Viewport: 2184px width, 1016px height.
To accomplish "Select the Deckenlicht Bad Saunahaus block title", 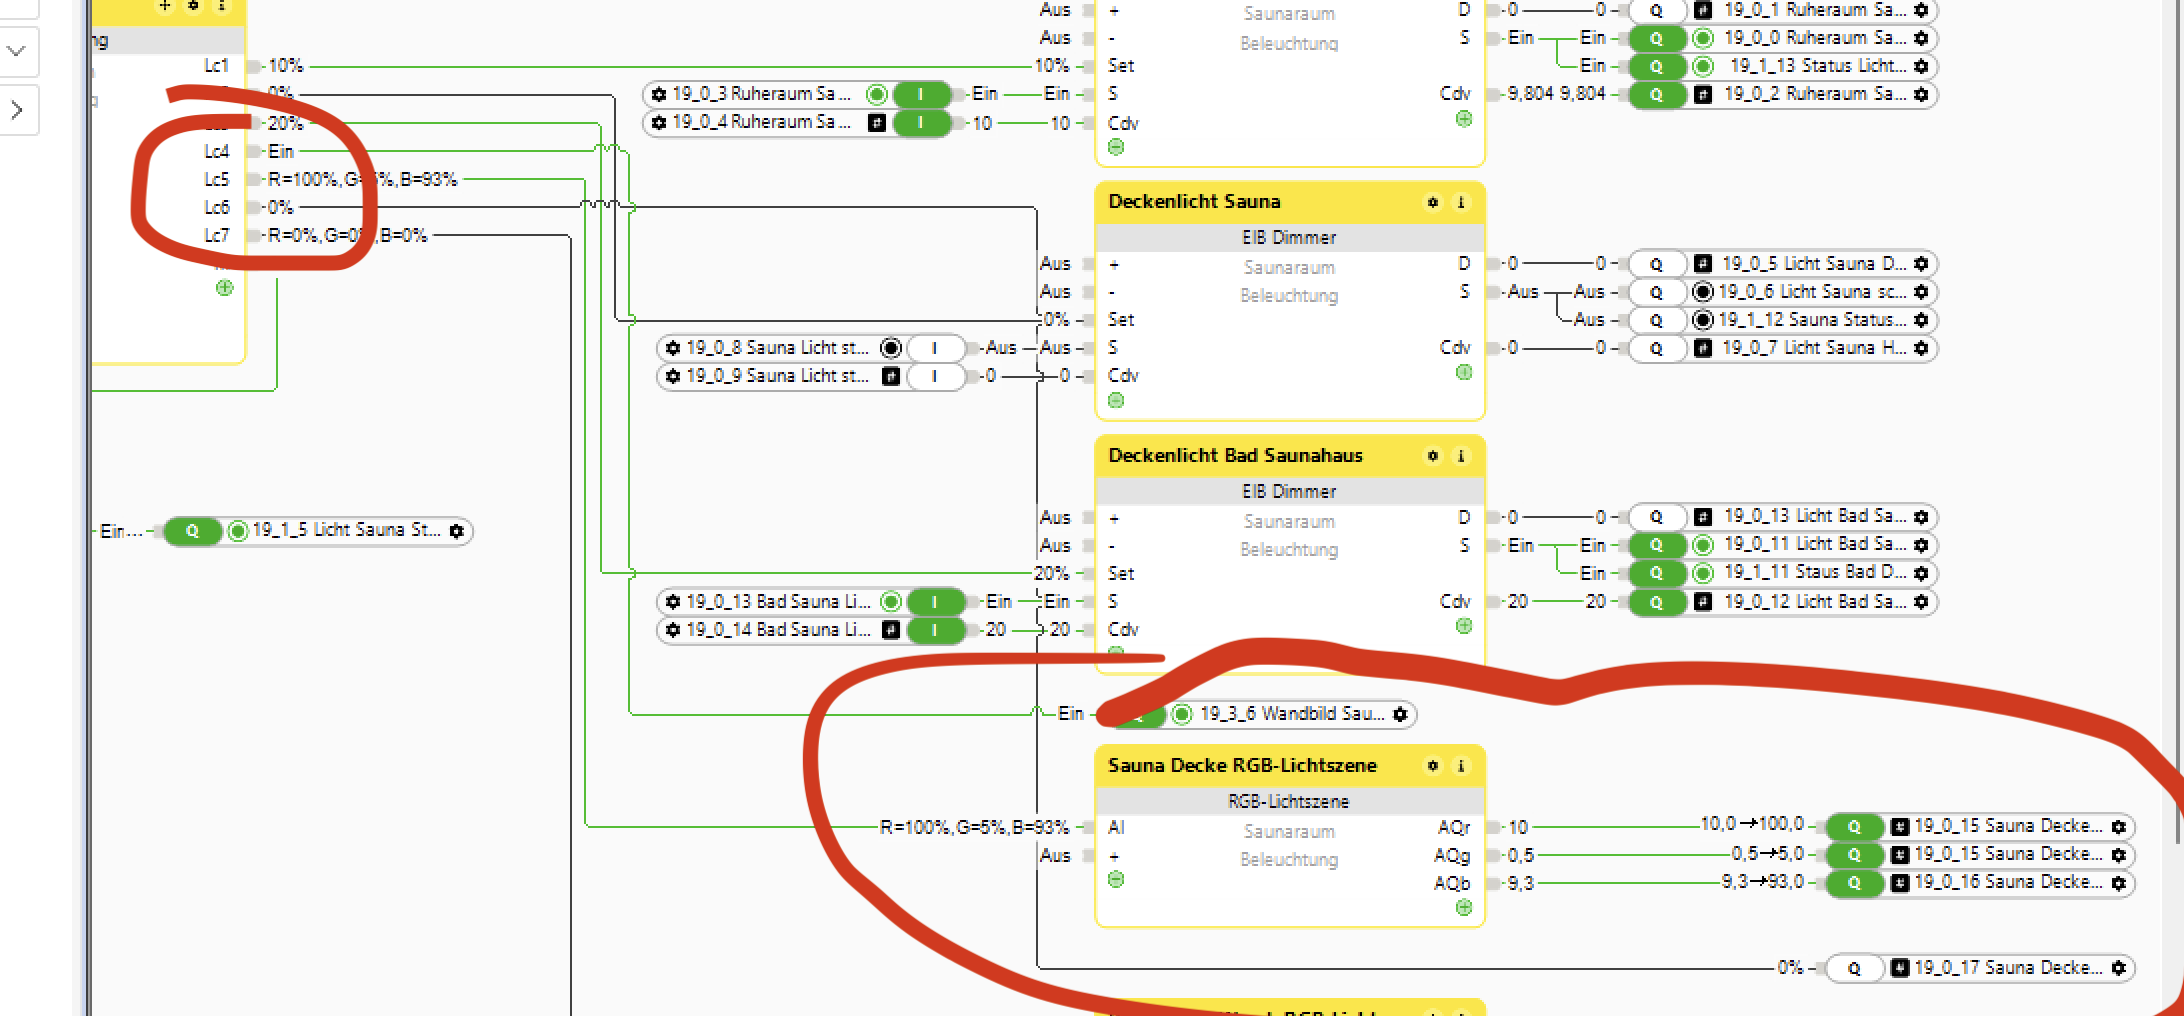I will [1235, 456].
